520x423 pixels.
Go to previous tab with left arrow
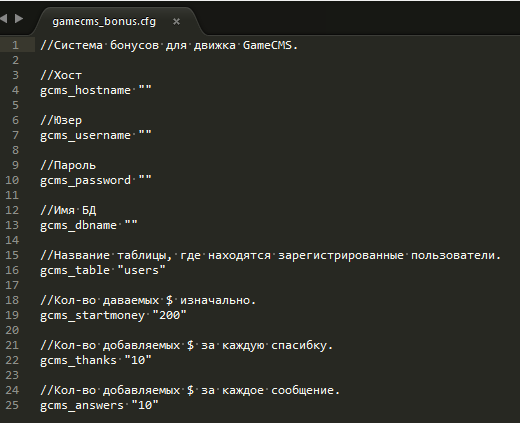4,18
